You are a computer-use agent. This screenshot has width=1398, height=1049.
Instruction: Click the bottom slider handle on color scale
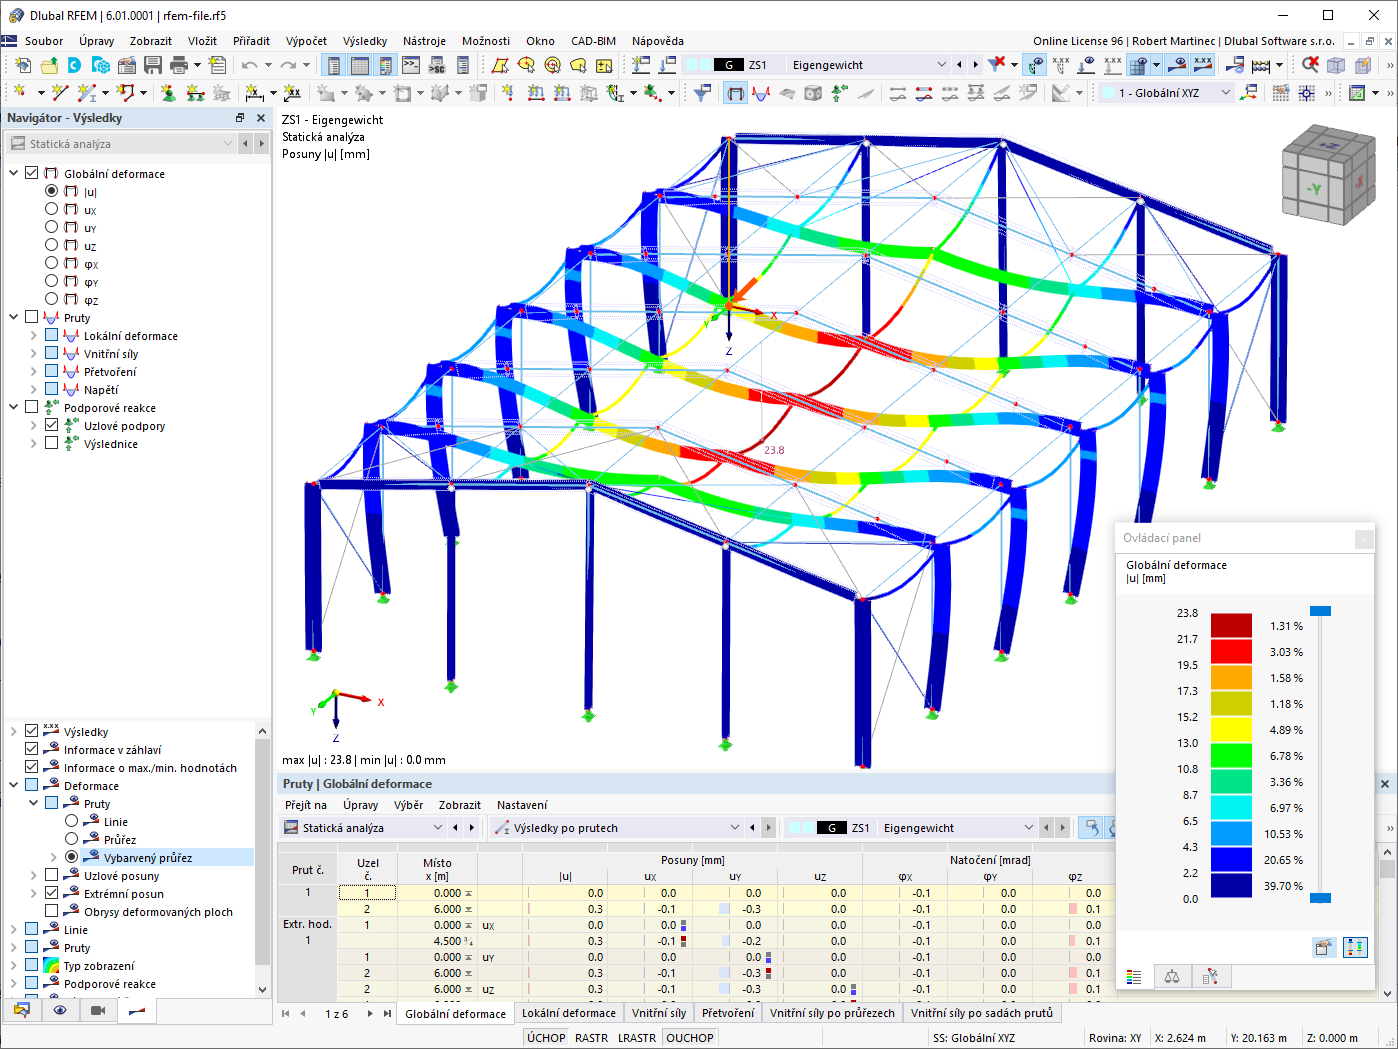tap(1320, 898)
